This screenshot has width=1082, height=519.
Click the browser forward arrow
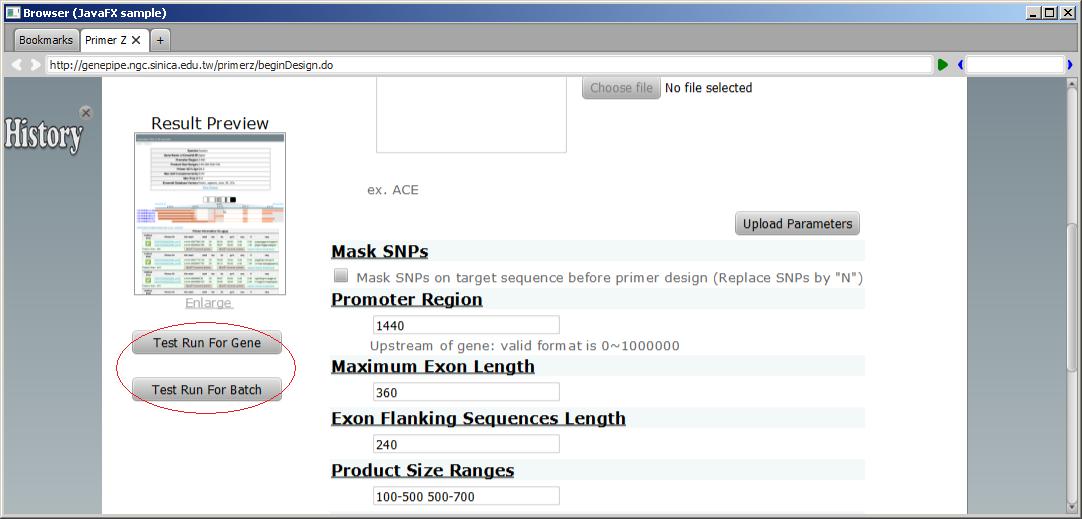[x=35, y=65]
